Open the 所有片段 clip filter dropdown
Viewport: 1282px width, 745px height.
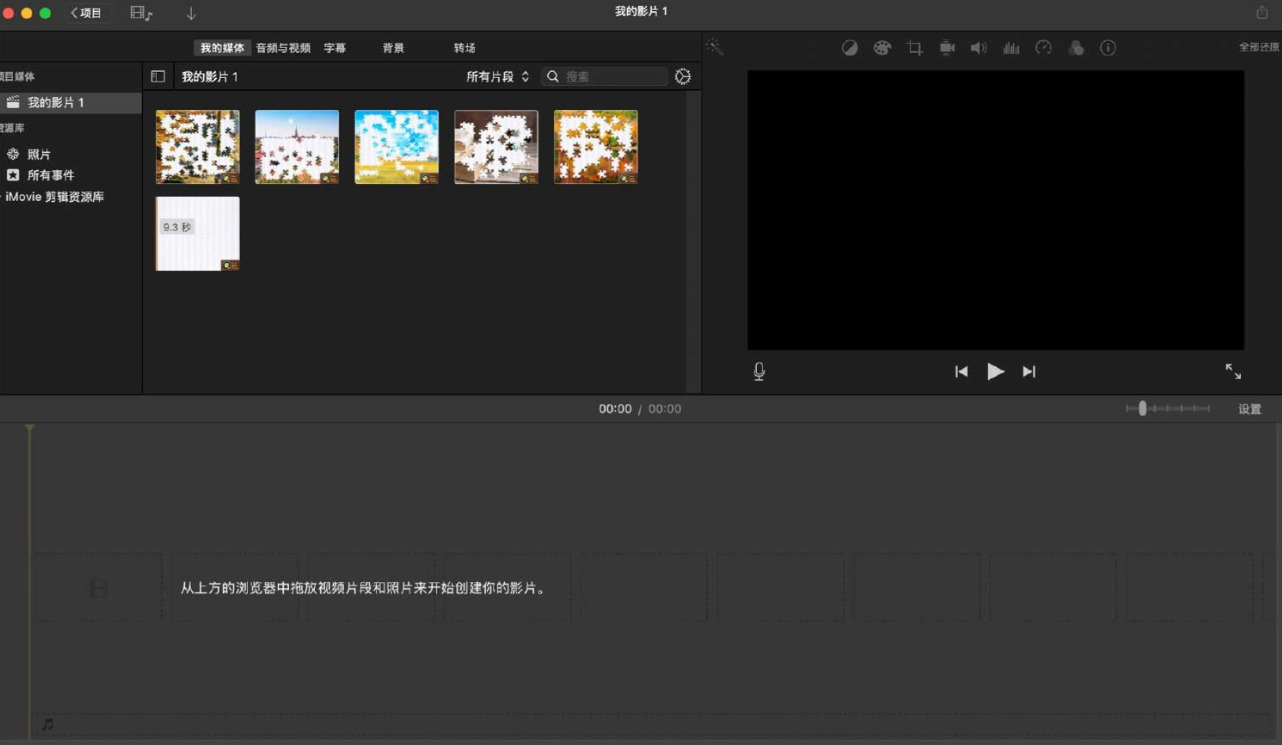click(x=497, y=76)
